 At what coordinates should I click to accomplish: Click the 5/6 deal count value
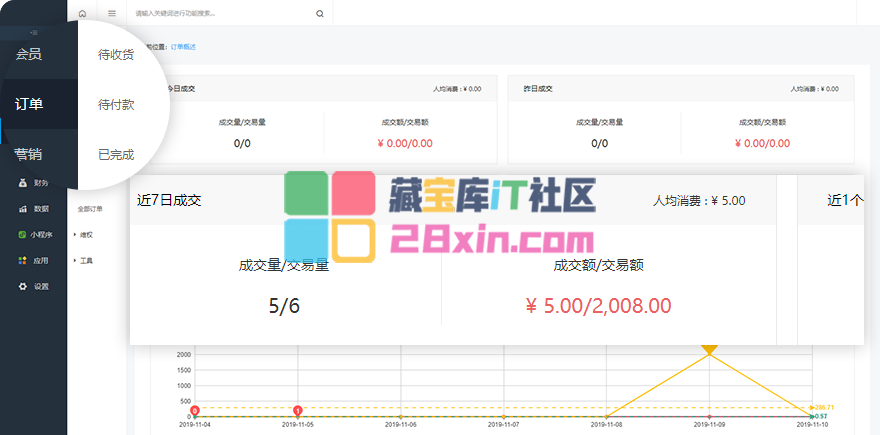coord(284,306)
